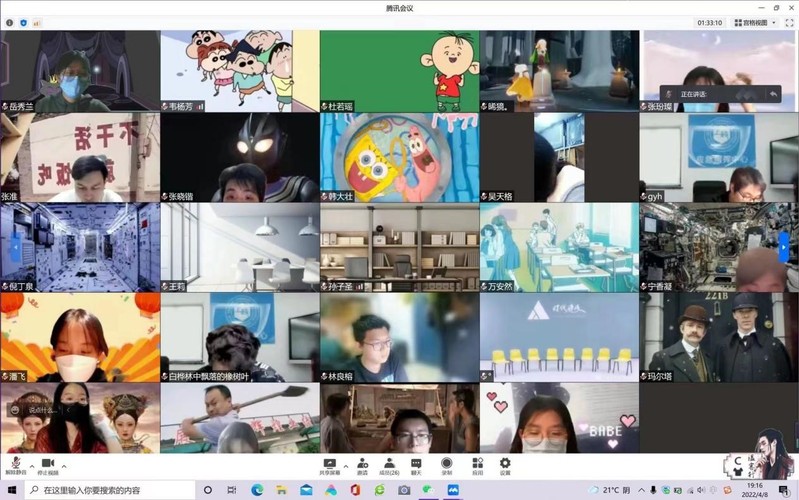Image resolution: width=799 pixels, height=500 pixels.
Task: Click the 邀请 invite button
Action: tap(362, 464)
